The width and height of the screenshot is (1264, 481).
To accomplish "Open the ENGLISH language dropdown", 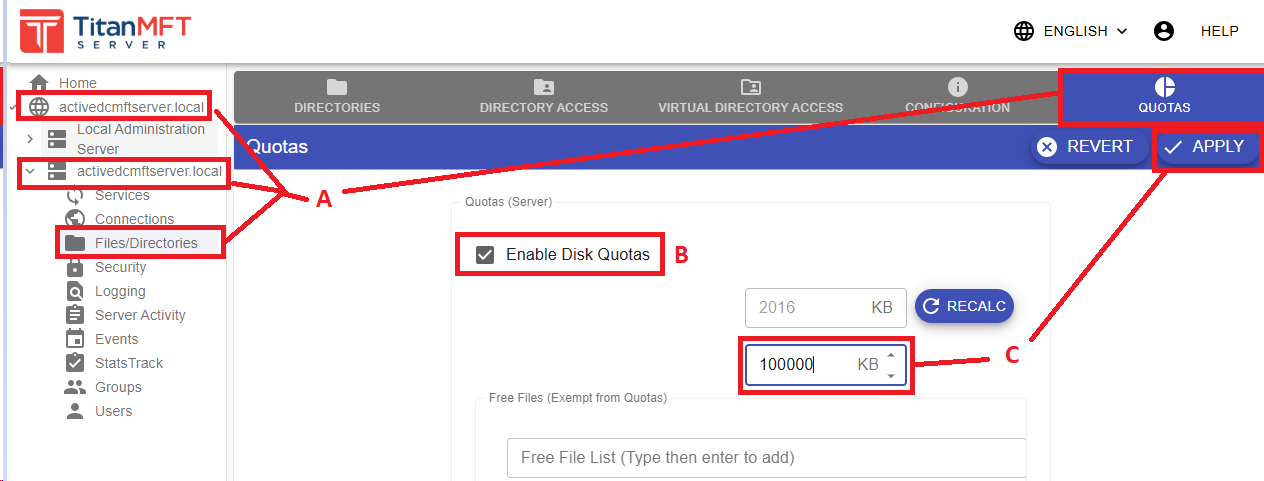I will coord(1071,31).
